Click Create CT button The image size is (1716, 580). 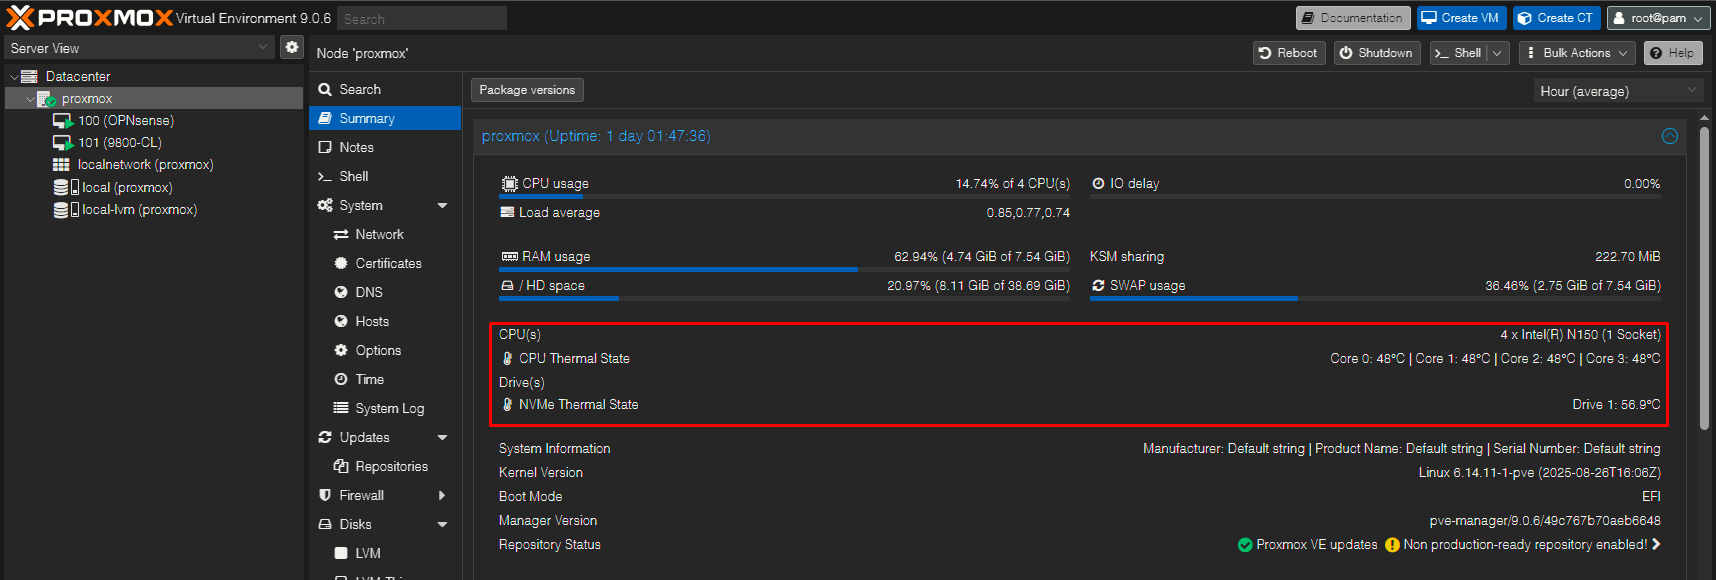tap(1556, 18)
